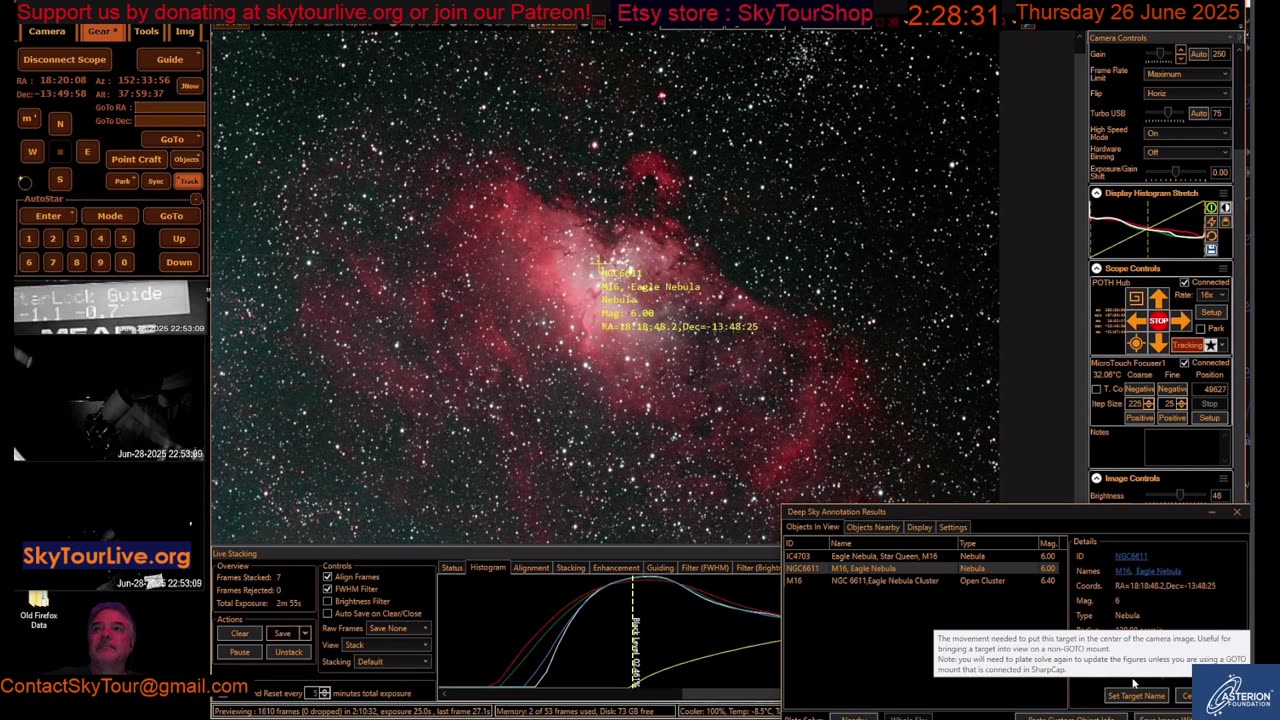Toggle the Align Frames checkbox
Screen dimensions: 1280x720
[328, 577]
